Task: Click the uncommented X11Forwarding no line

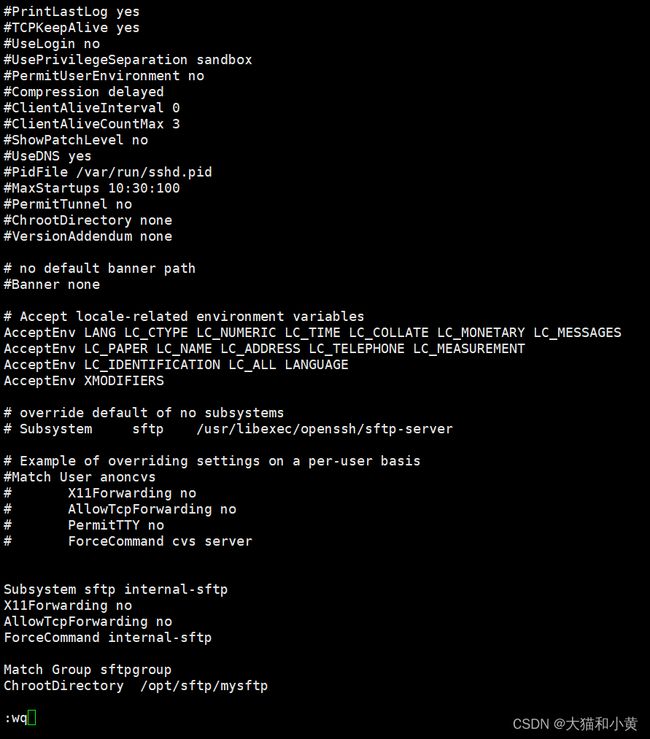Action: pyautogui.click(x=68, y=606)
